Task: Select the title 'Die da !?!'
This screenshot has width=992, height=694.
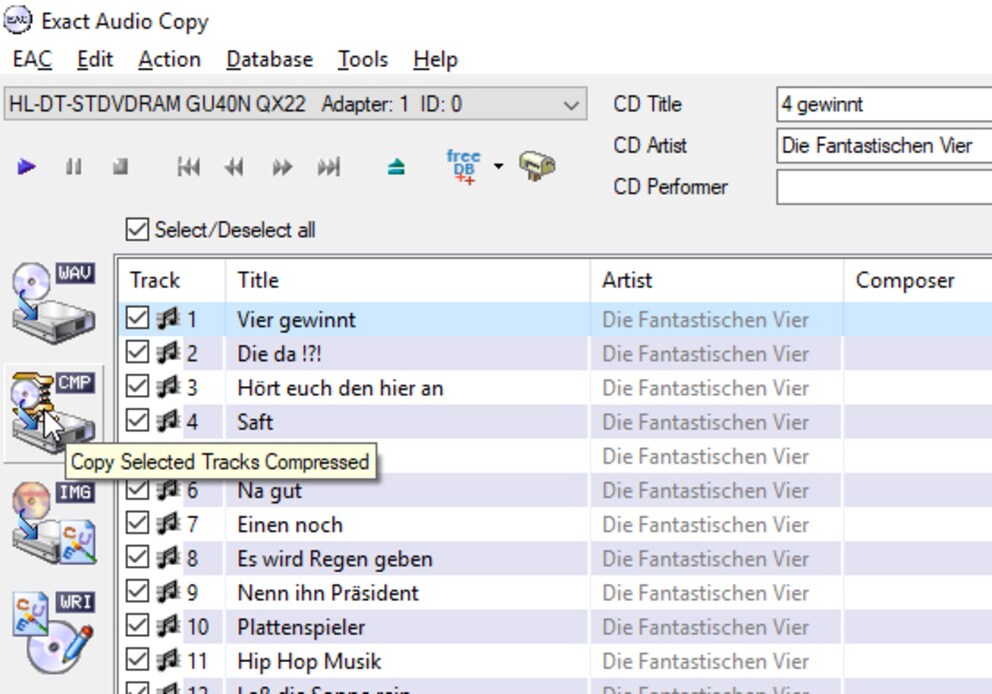Action: click(x=279, y=354)
